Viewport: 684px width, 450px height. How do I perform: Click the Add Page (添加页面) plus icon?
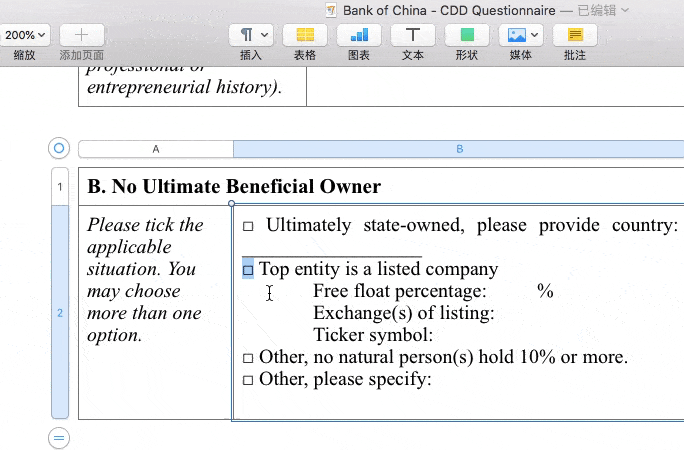(x=82, y=35)
